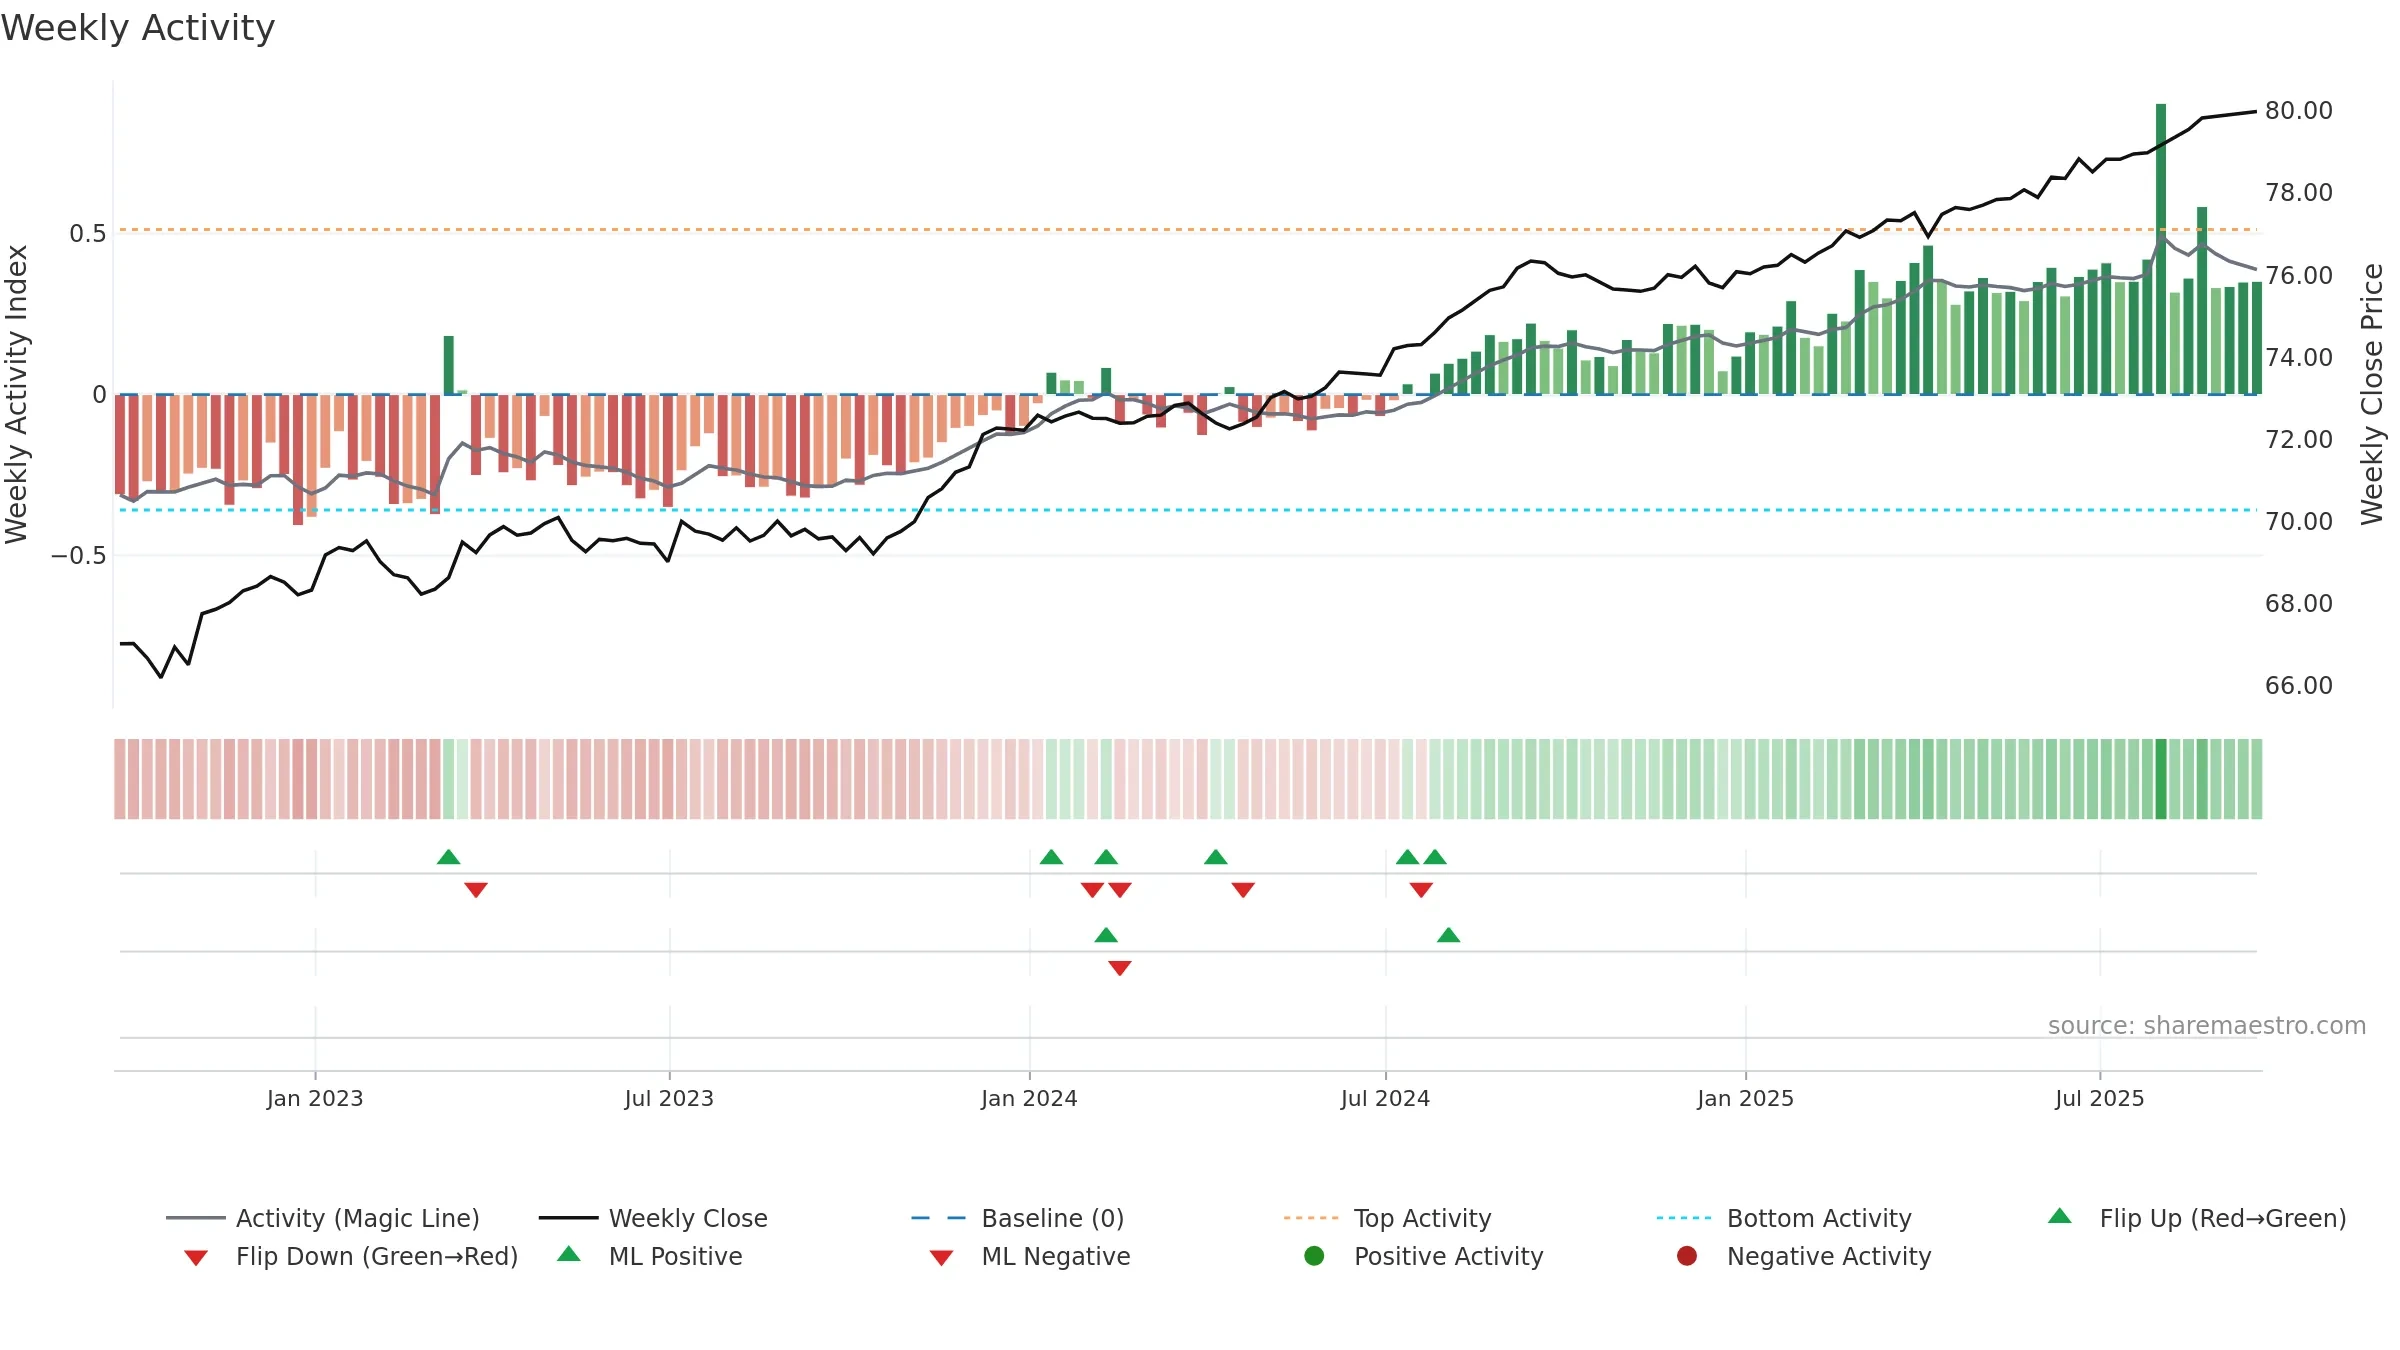Click the 80.00 price axis label
This screenshot has width=2400, height=1350.
pyautogui.click(x=2299, y=111)
